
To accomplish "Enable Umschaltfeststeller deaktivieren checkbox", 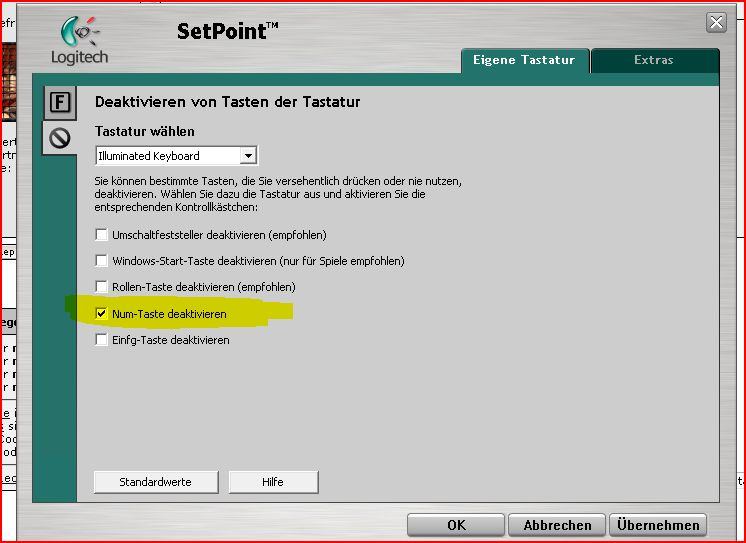I will 101,235.
